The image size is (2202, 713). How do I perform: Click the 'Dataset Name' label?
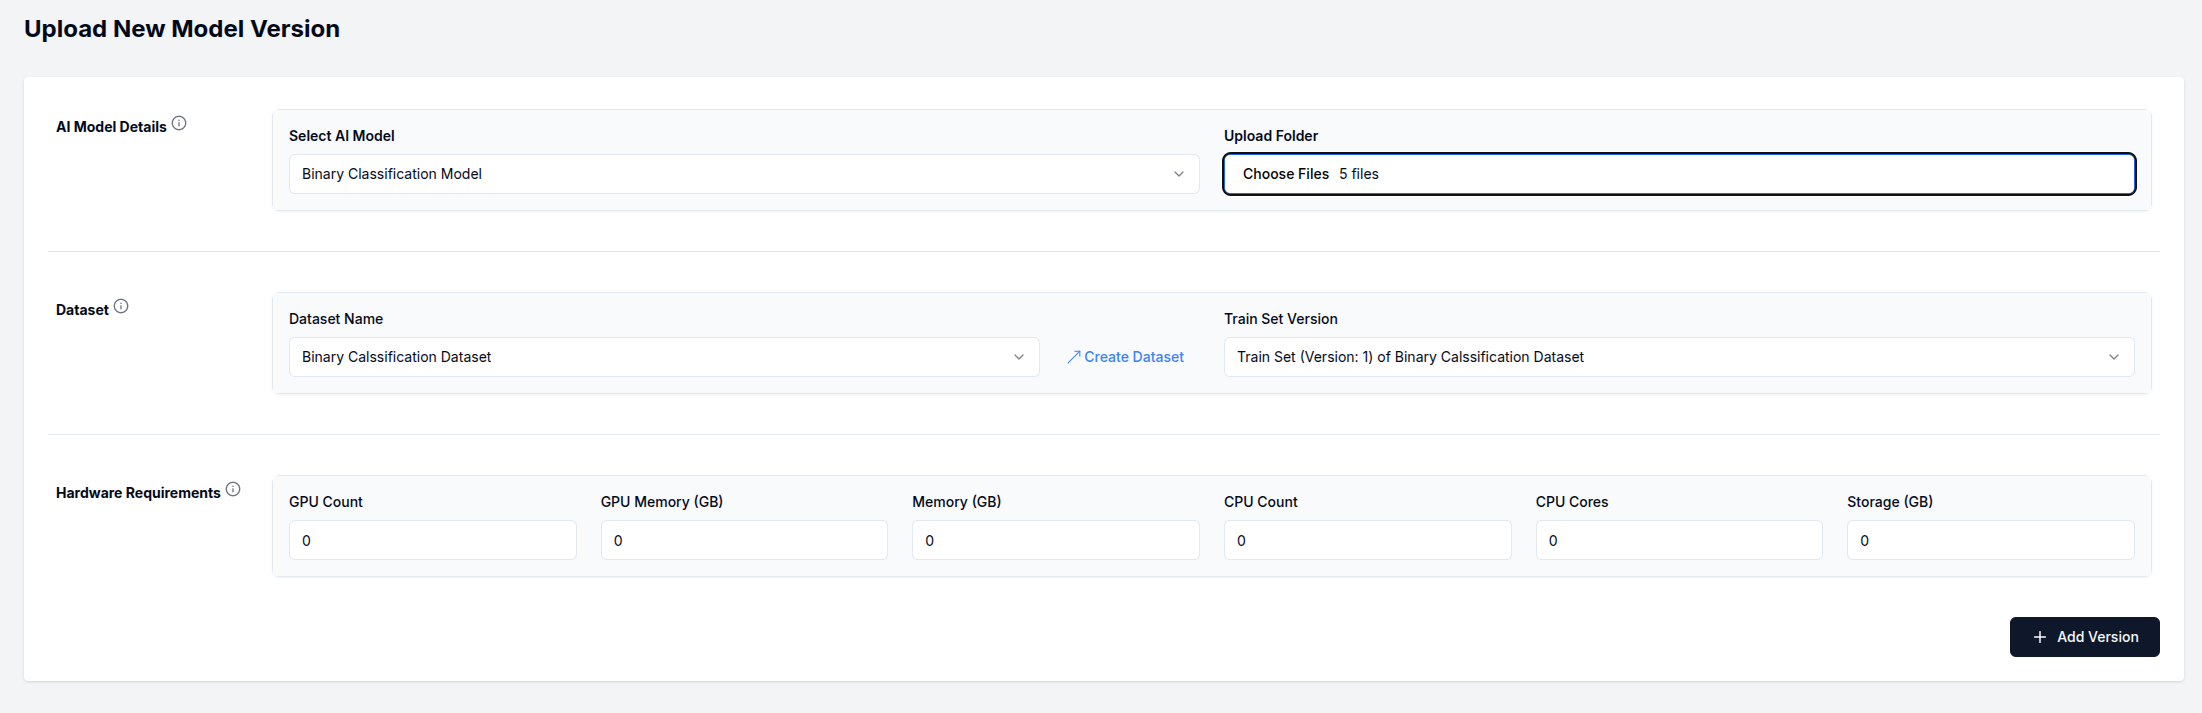click(336, 319)
